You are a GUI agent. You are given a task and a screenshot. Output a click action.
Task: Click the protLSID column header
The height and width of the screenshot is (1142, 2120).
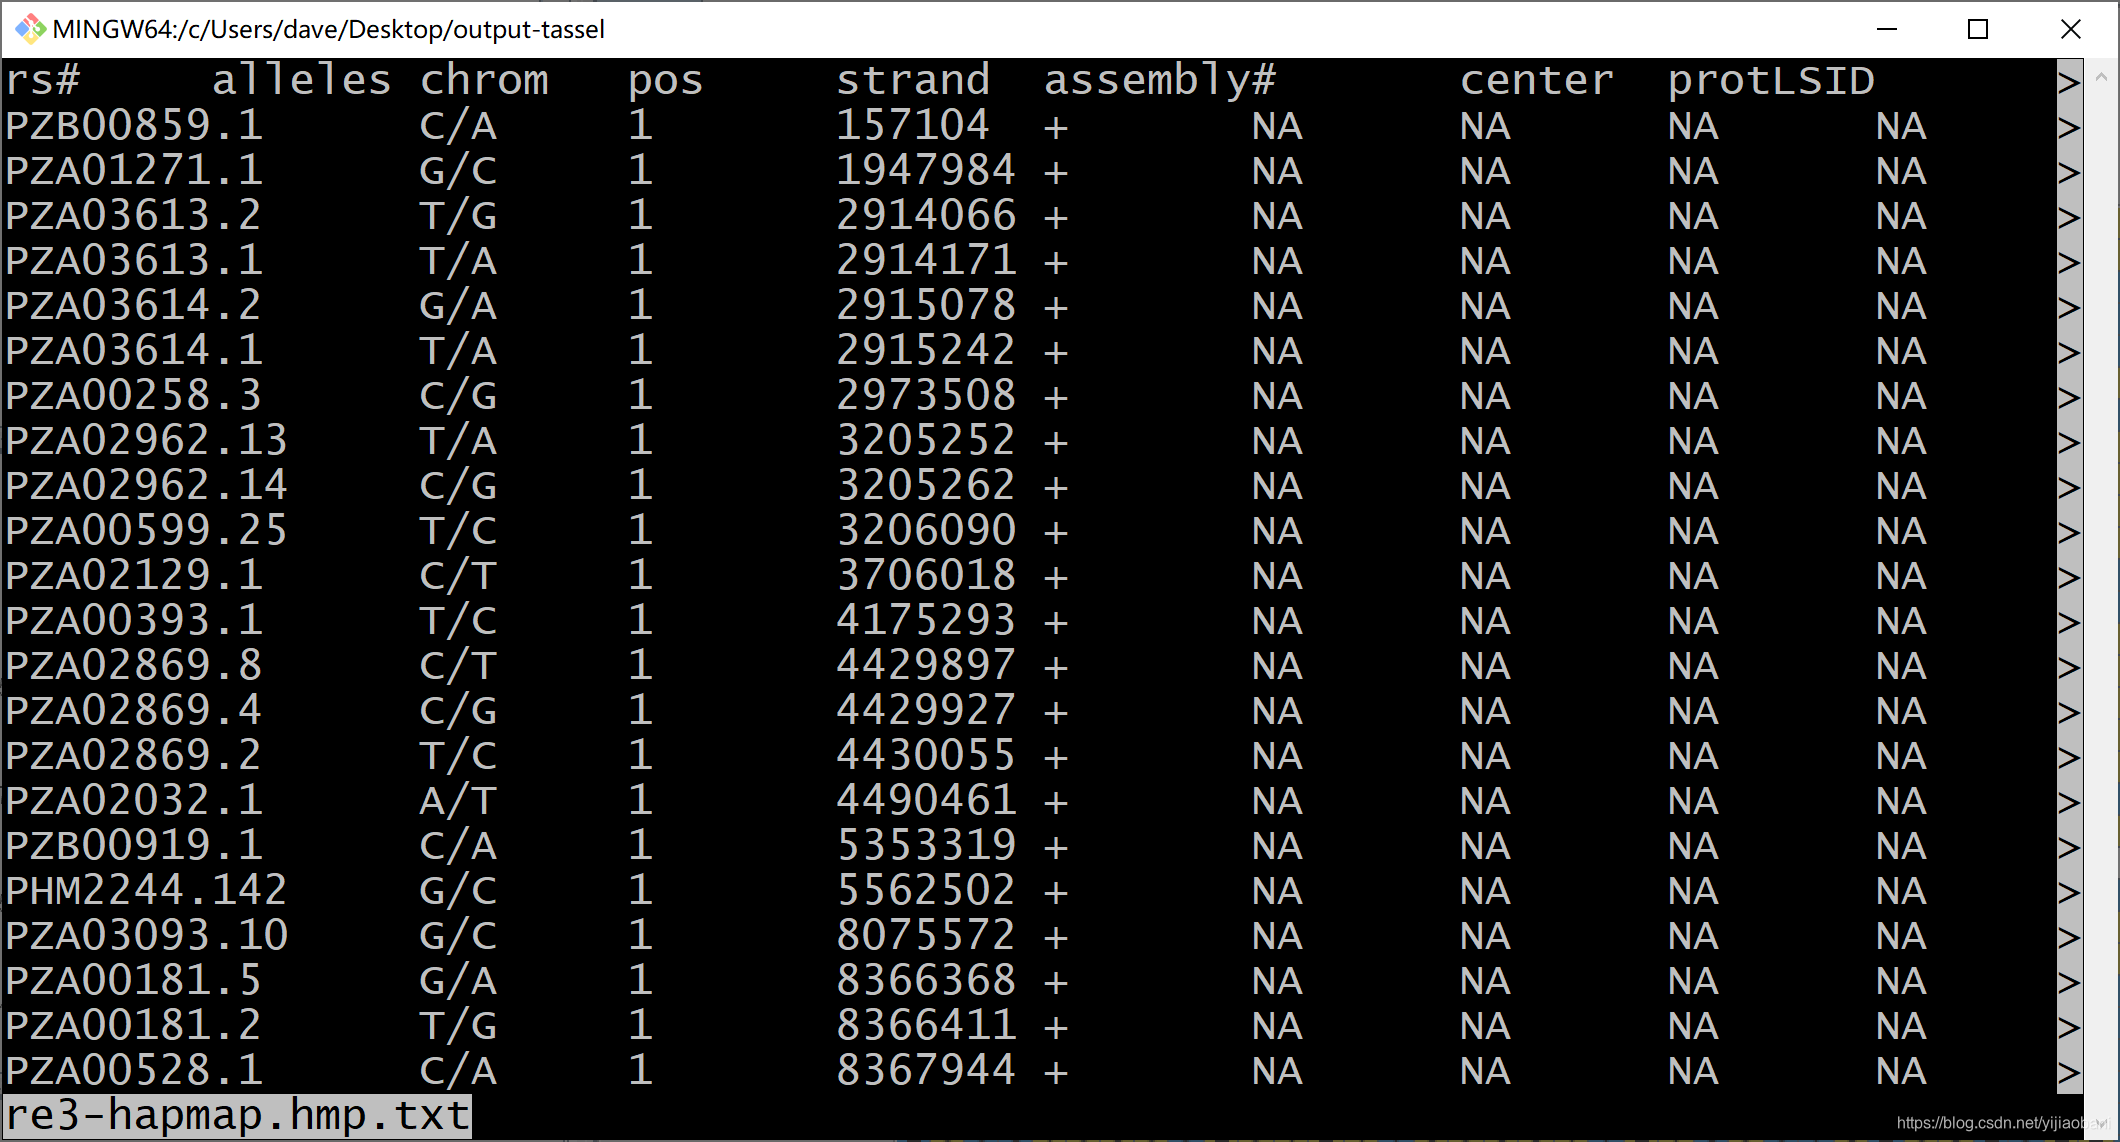click(1770, 81)
